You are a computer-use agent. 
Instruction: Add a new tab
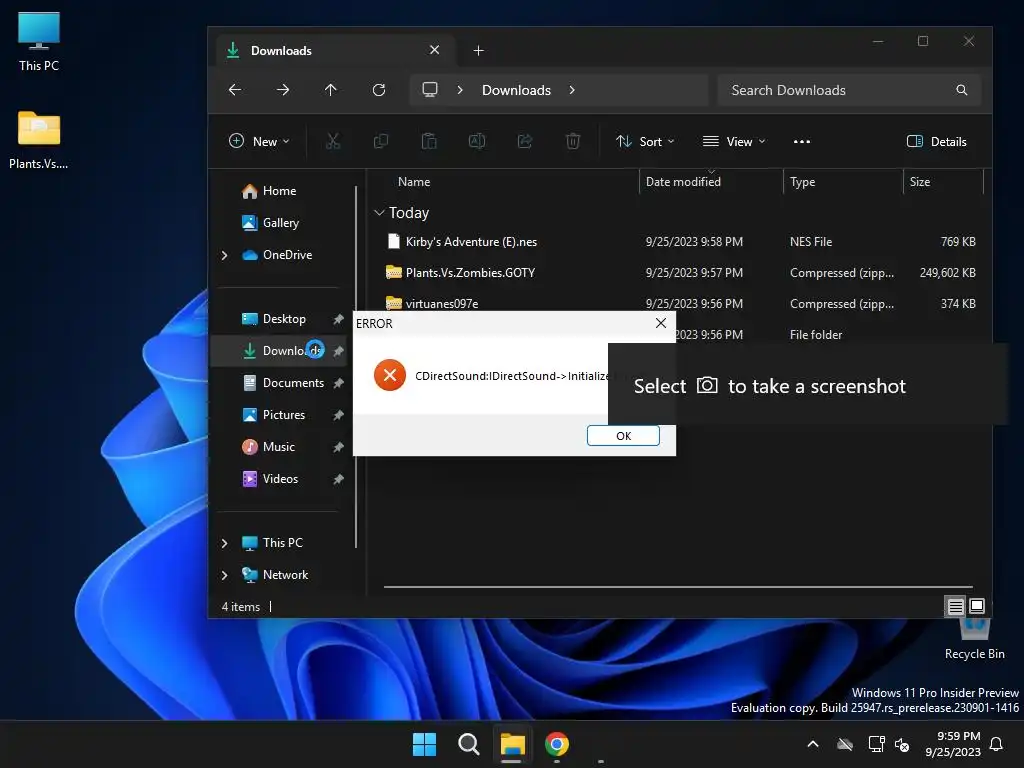[x=479, y=50]
